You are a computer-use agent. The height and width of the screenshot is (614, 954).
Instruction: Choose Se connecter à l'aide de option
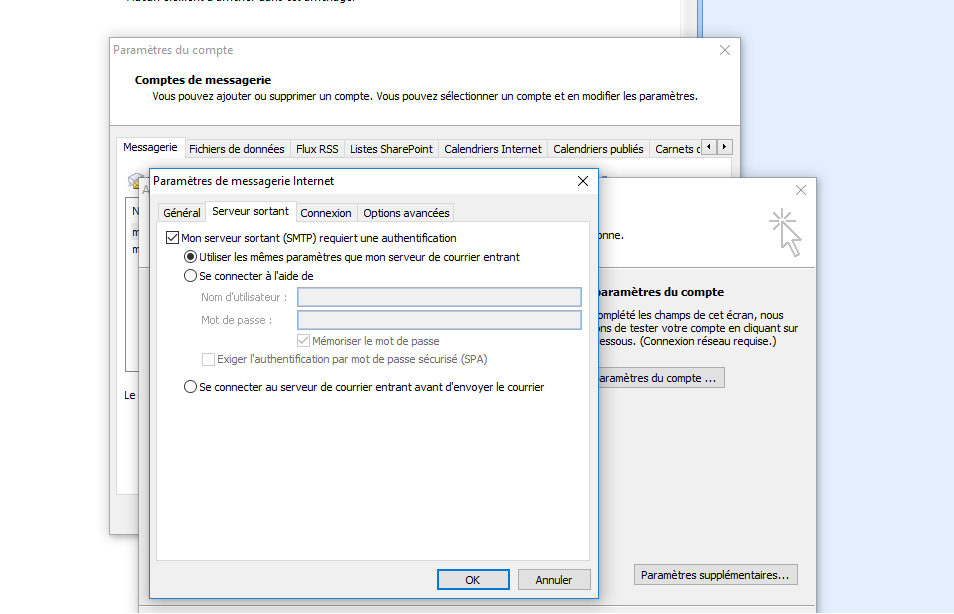coord(191,276)
